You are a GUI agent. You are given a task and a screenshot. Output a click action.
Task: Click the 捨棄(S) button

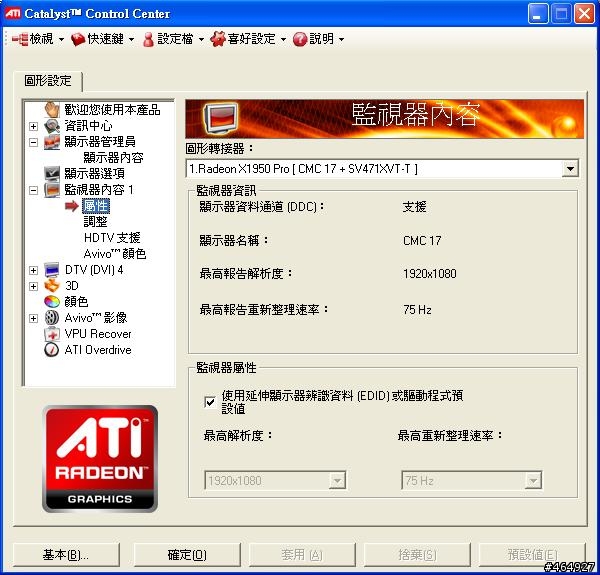417,555
